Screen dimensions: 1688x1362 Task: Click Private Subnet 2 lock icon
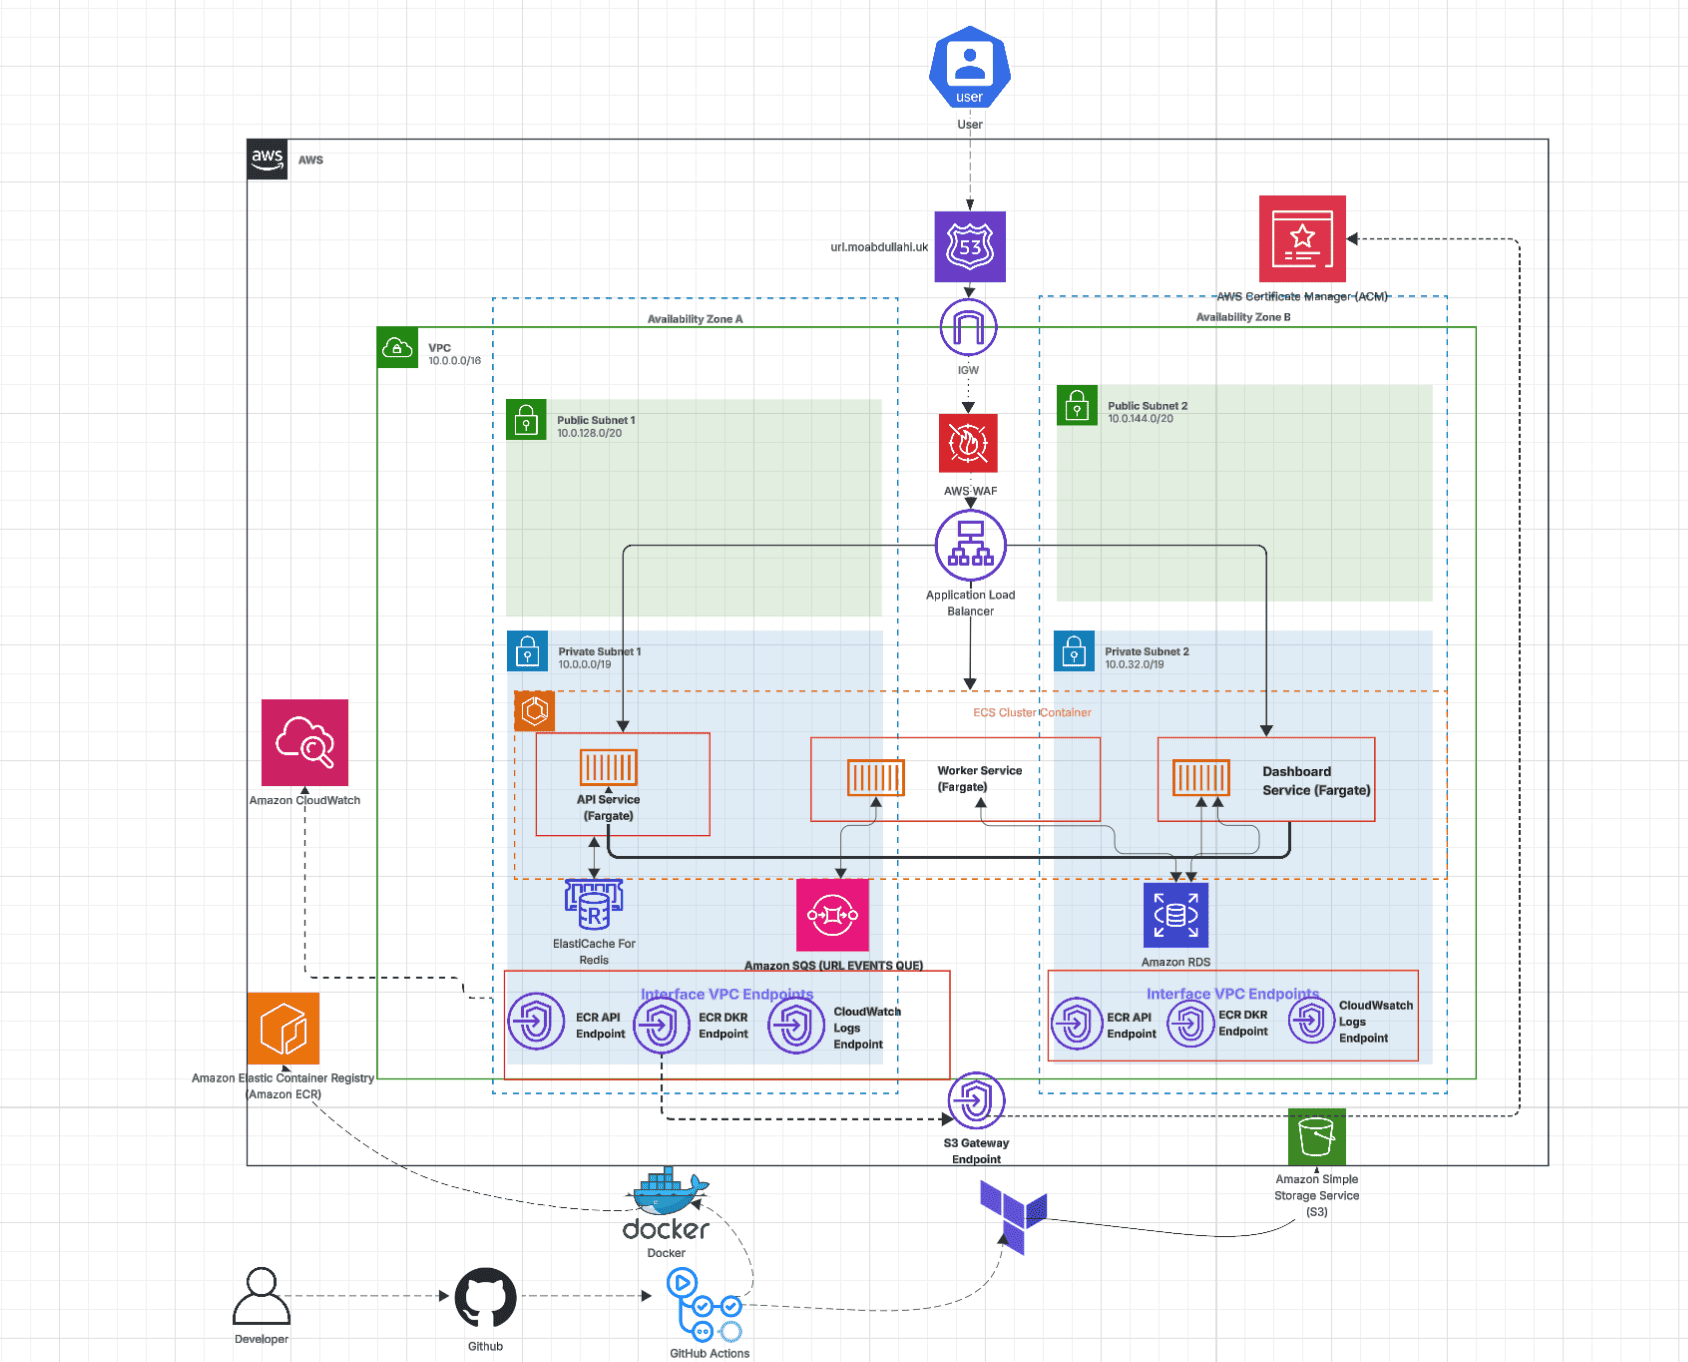(x=1074, y=651)
